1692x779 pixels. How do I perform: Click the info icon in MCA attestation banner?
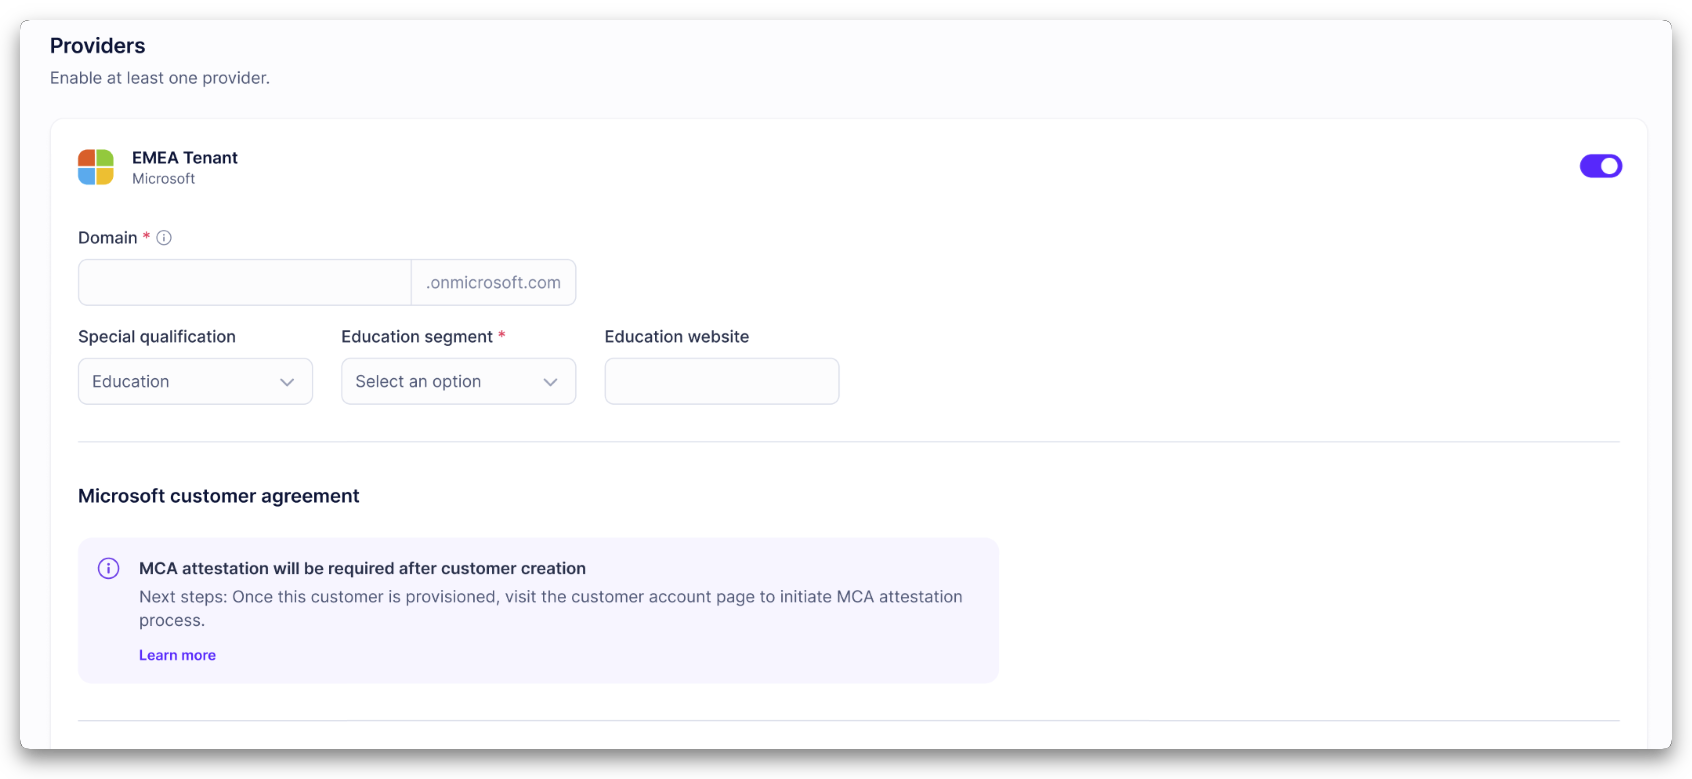pyautogui.click(x=109, y=569)
